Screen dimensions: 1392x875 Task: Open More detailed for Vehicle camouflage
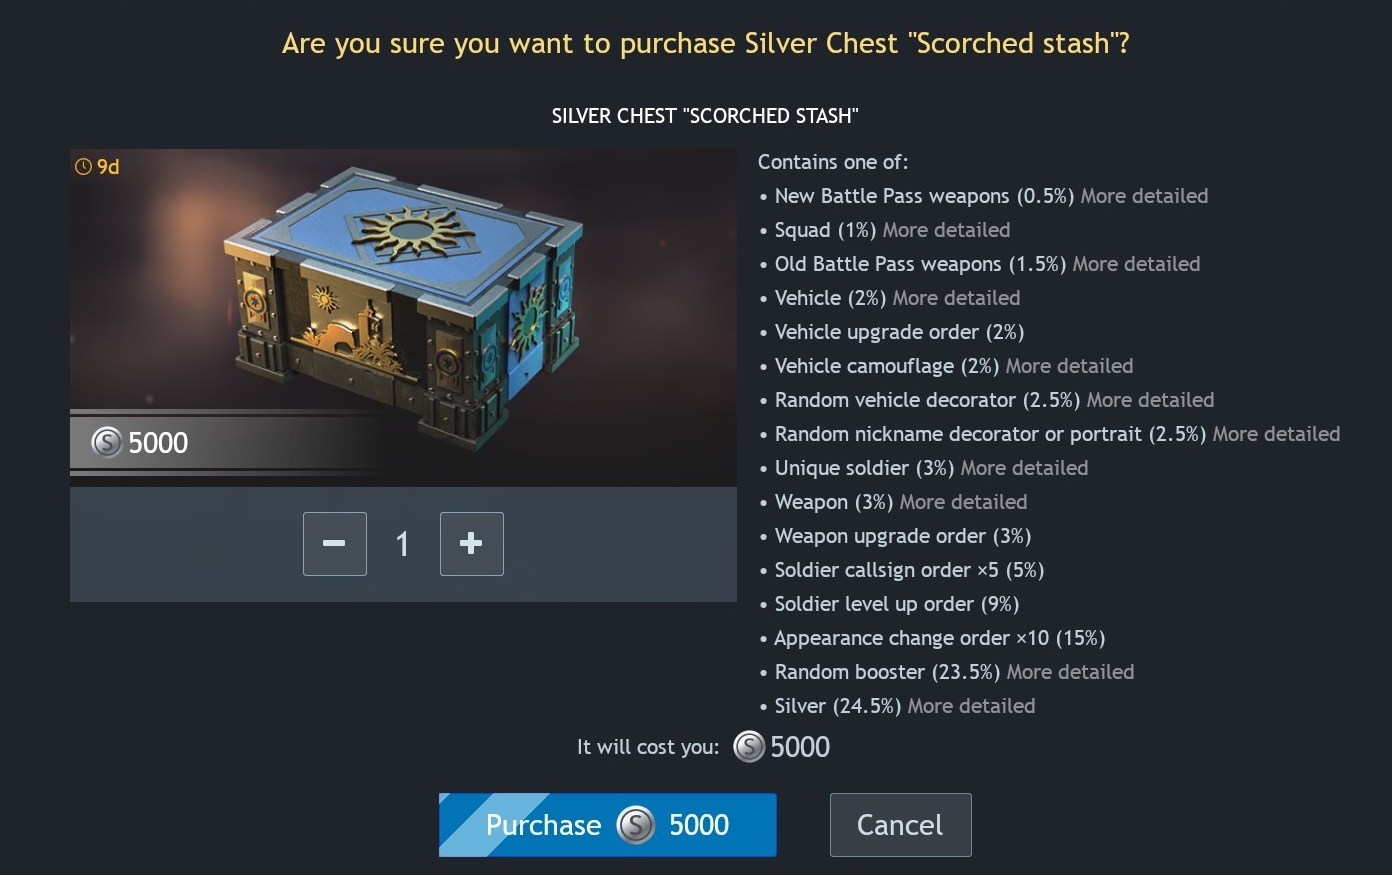(x=1069, y=366)
